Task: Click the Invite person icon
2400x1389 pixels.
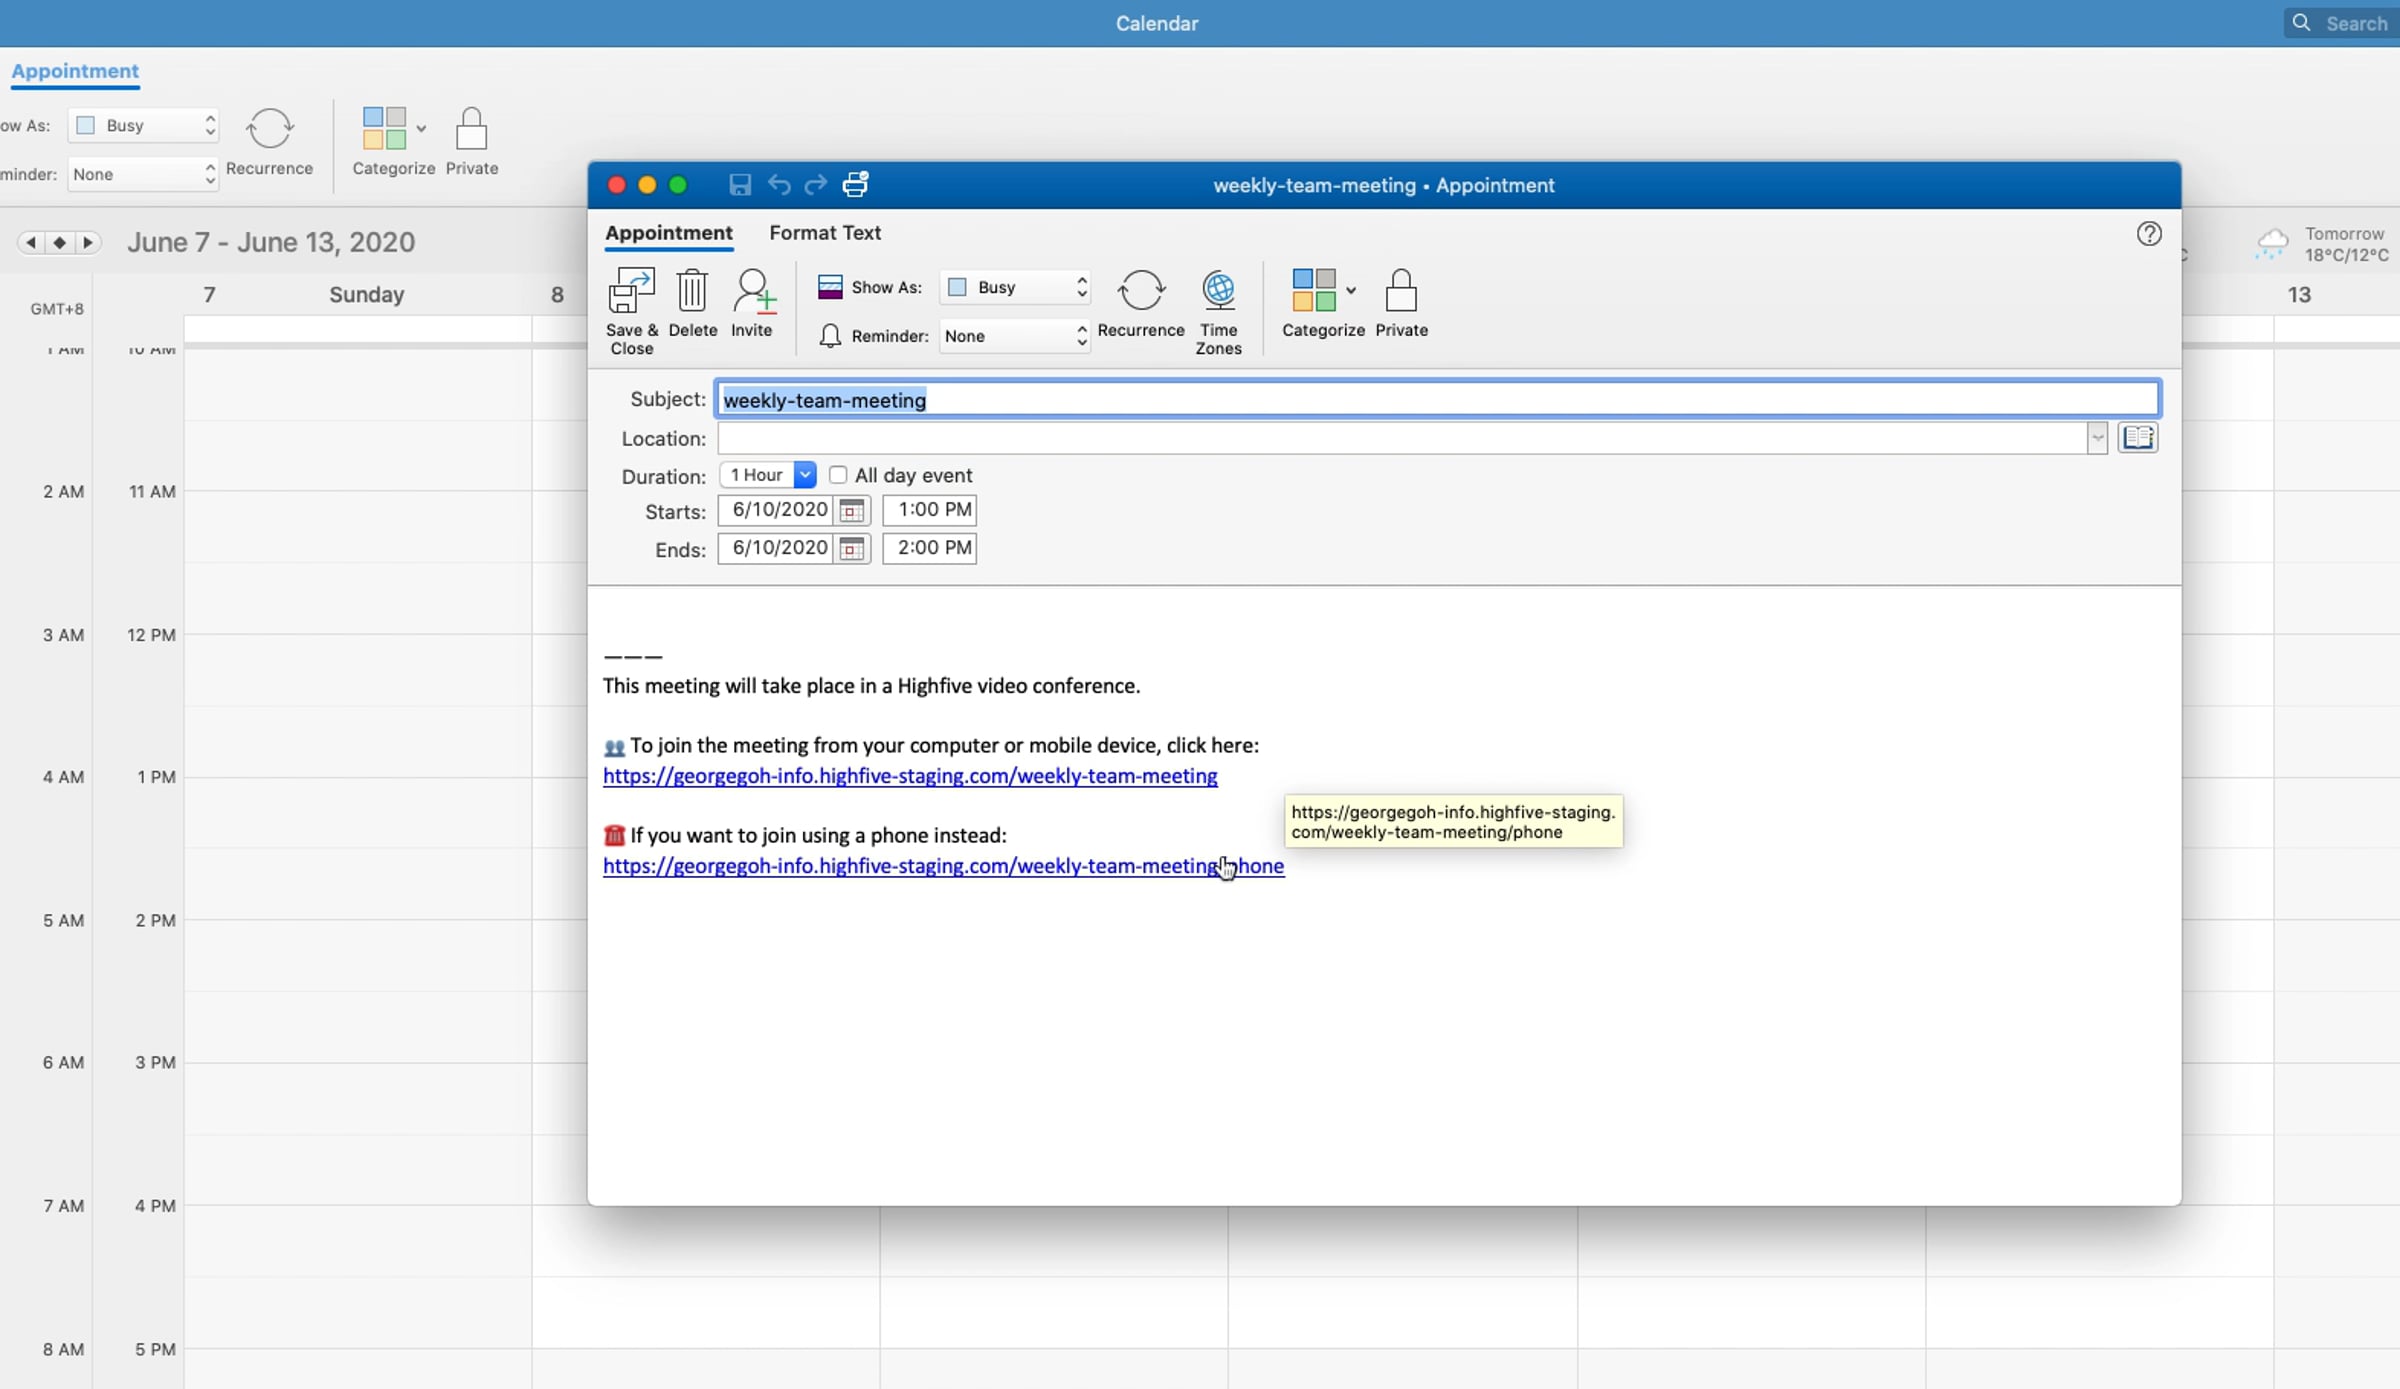Action: point(752,292)
